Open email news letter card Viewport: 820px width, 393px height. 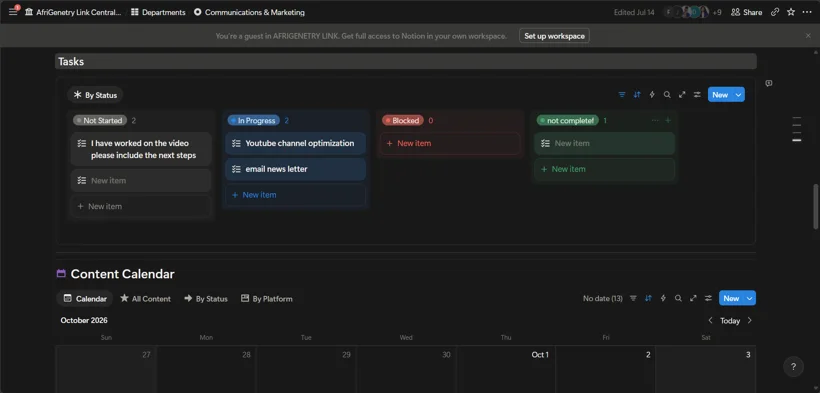click(x=295, y=169)
